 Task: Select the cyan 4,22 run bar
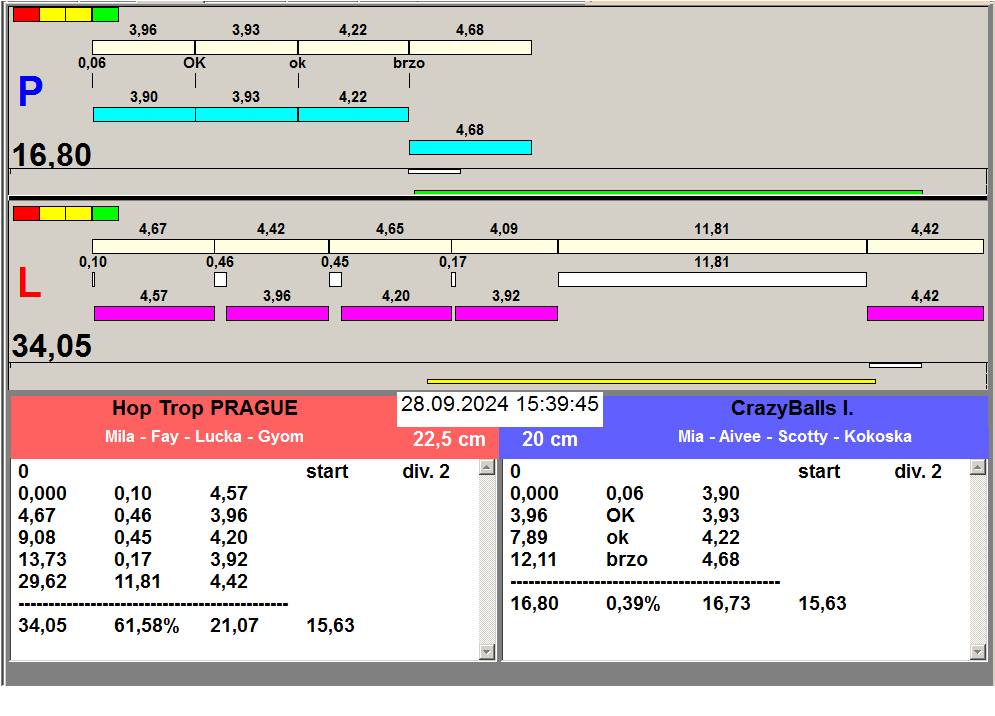pyautogui.click(x=353, y=115)
